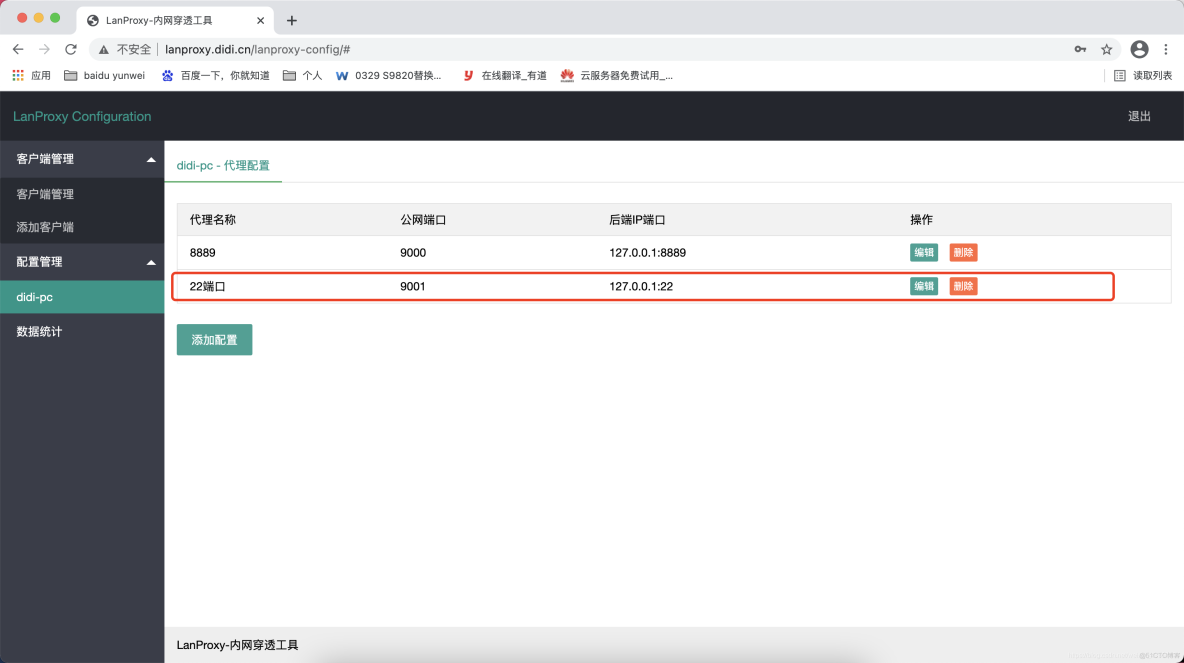Open Chrome three-dot menu
This screenshot has height=663, width=1184.
coord(1166,49)
